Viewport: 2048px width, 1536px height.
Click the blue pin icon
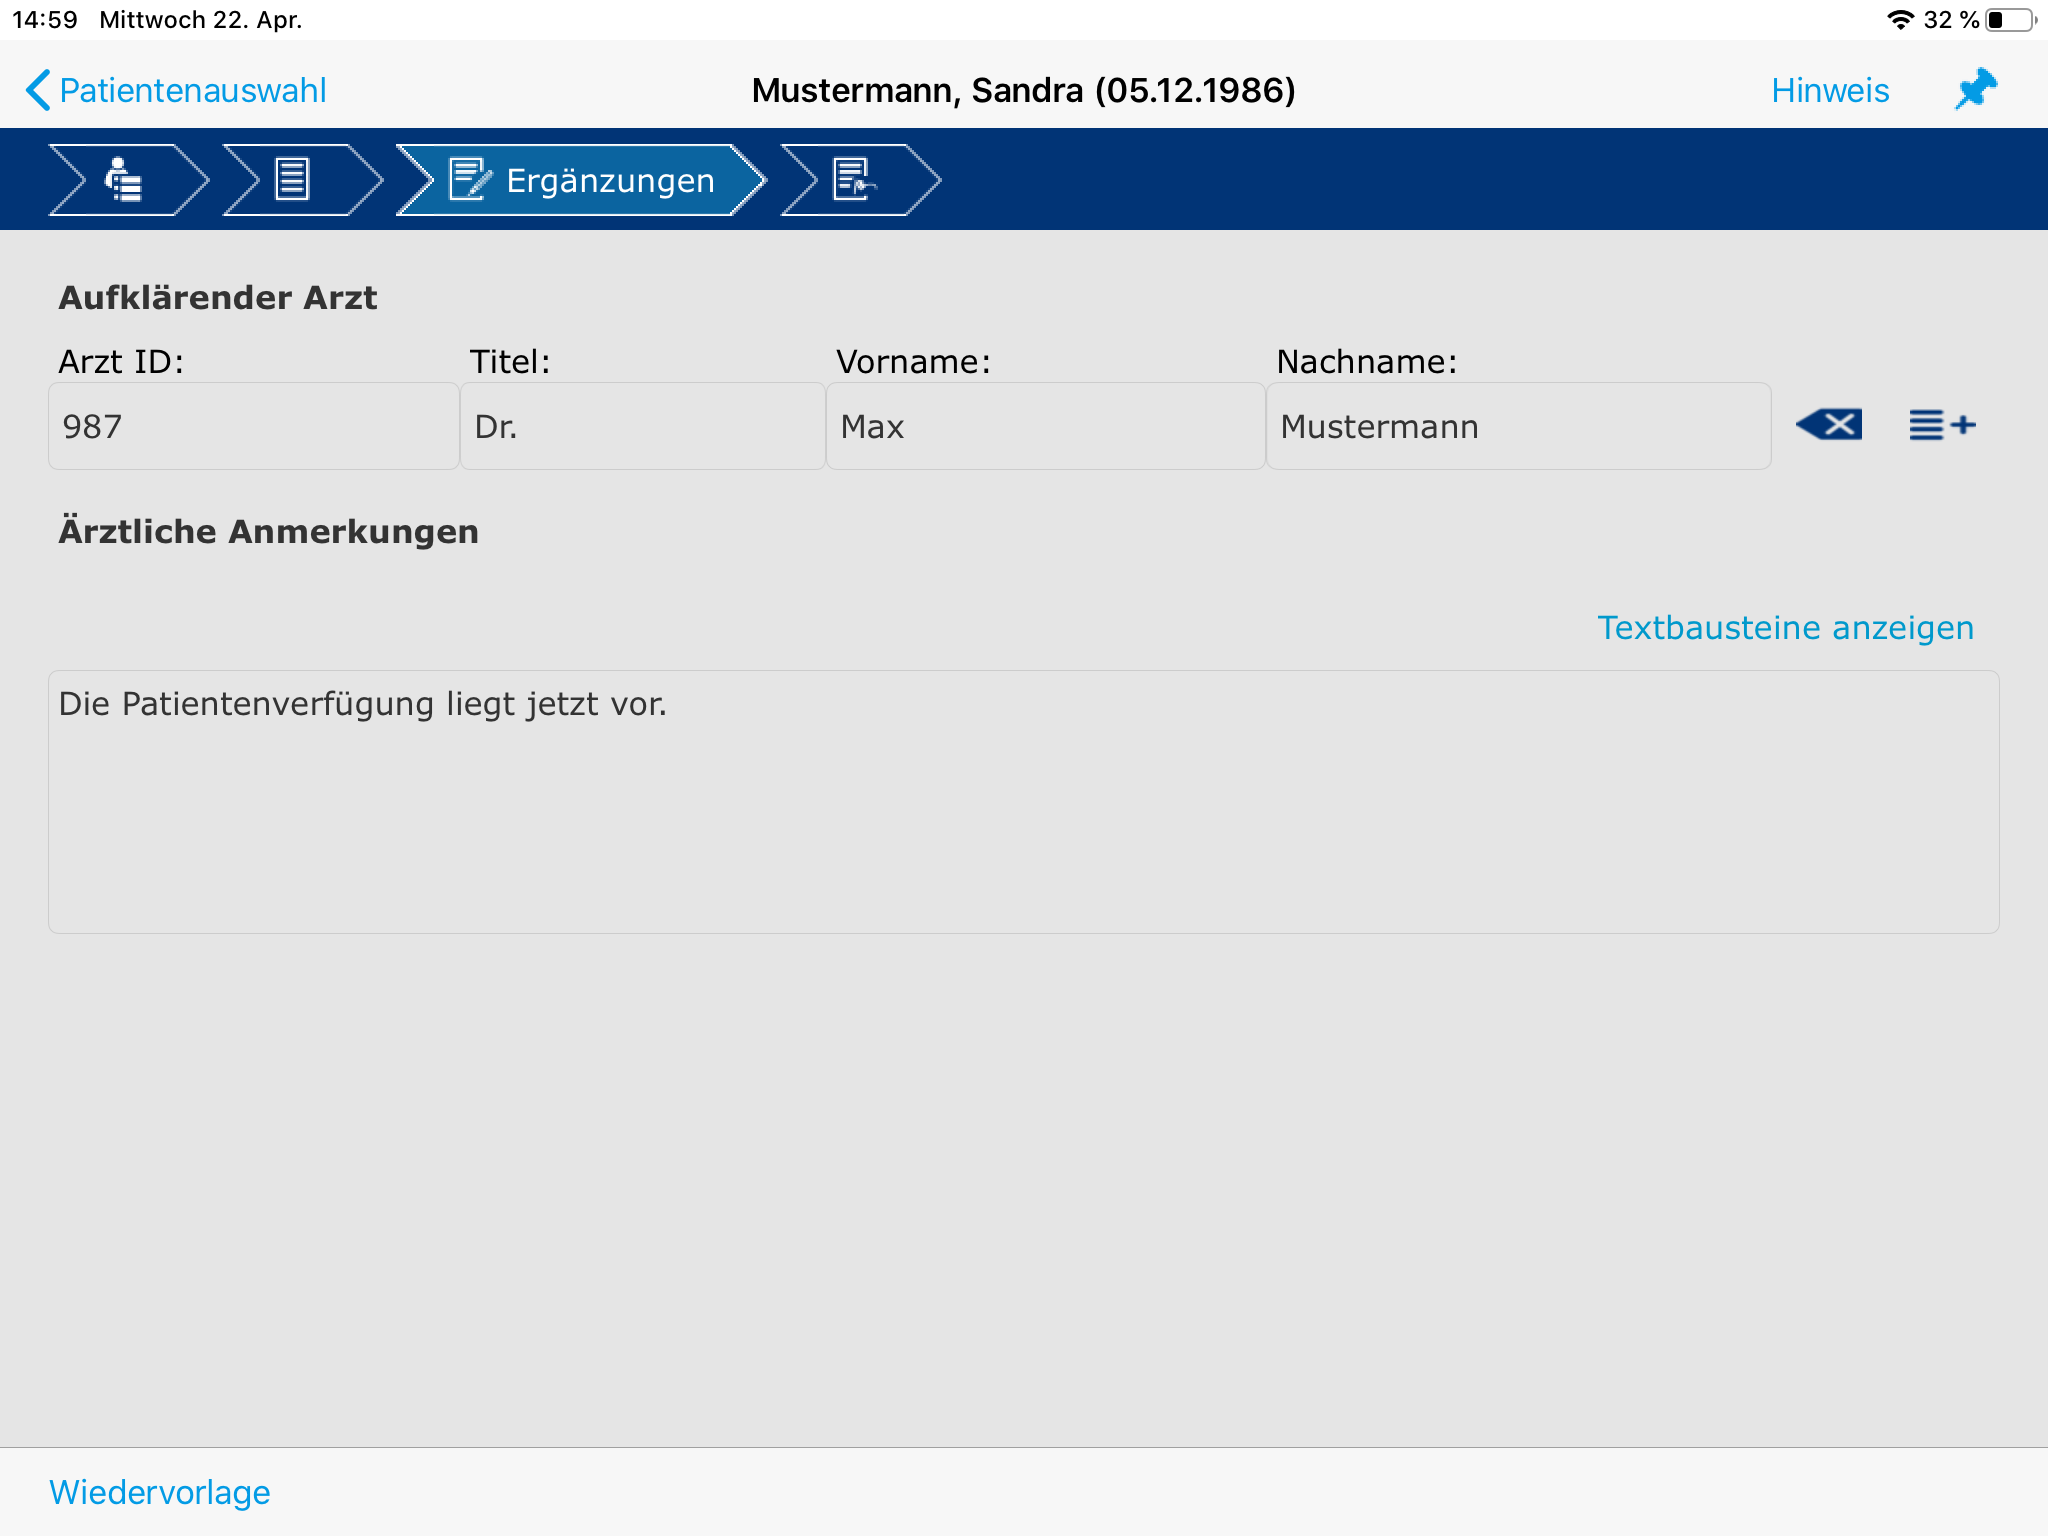(1975, 90)
